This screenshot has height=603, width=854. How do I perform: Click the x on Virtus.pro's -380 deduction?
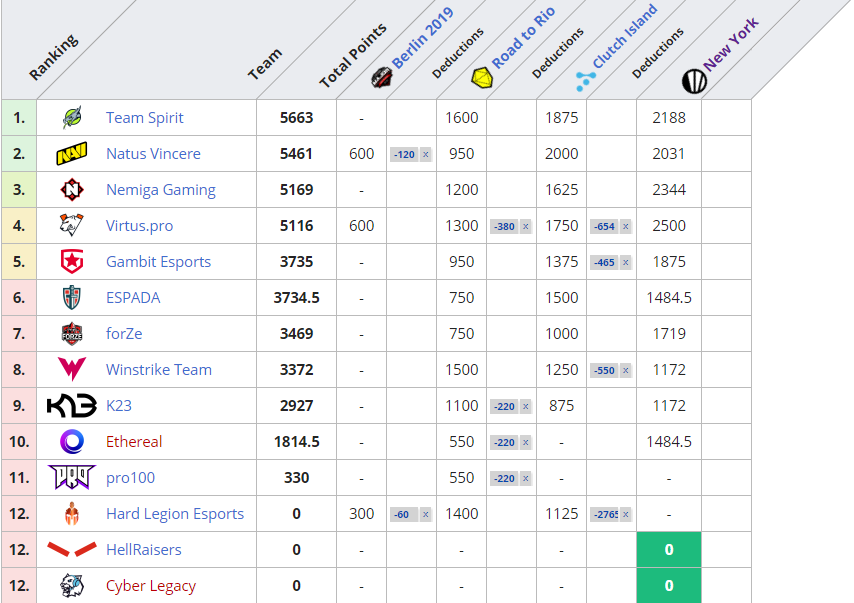point(525,227)
